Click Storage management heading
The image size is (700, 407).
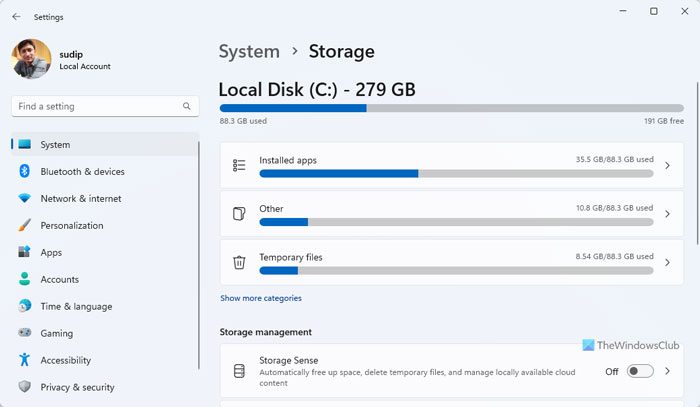(x=266, y=332)
